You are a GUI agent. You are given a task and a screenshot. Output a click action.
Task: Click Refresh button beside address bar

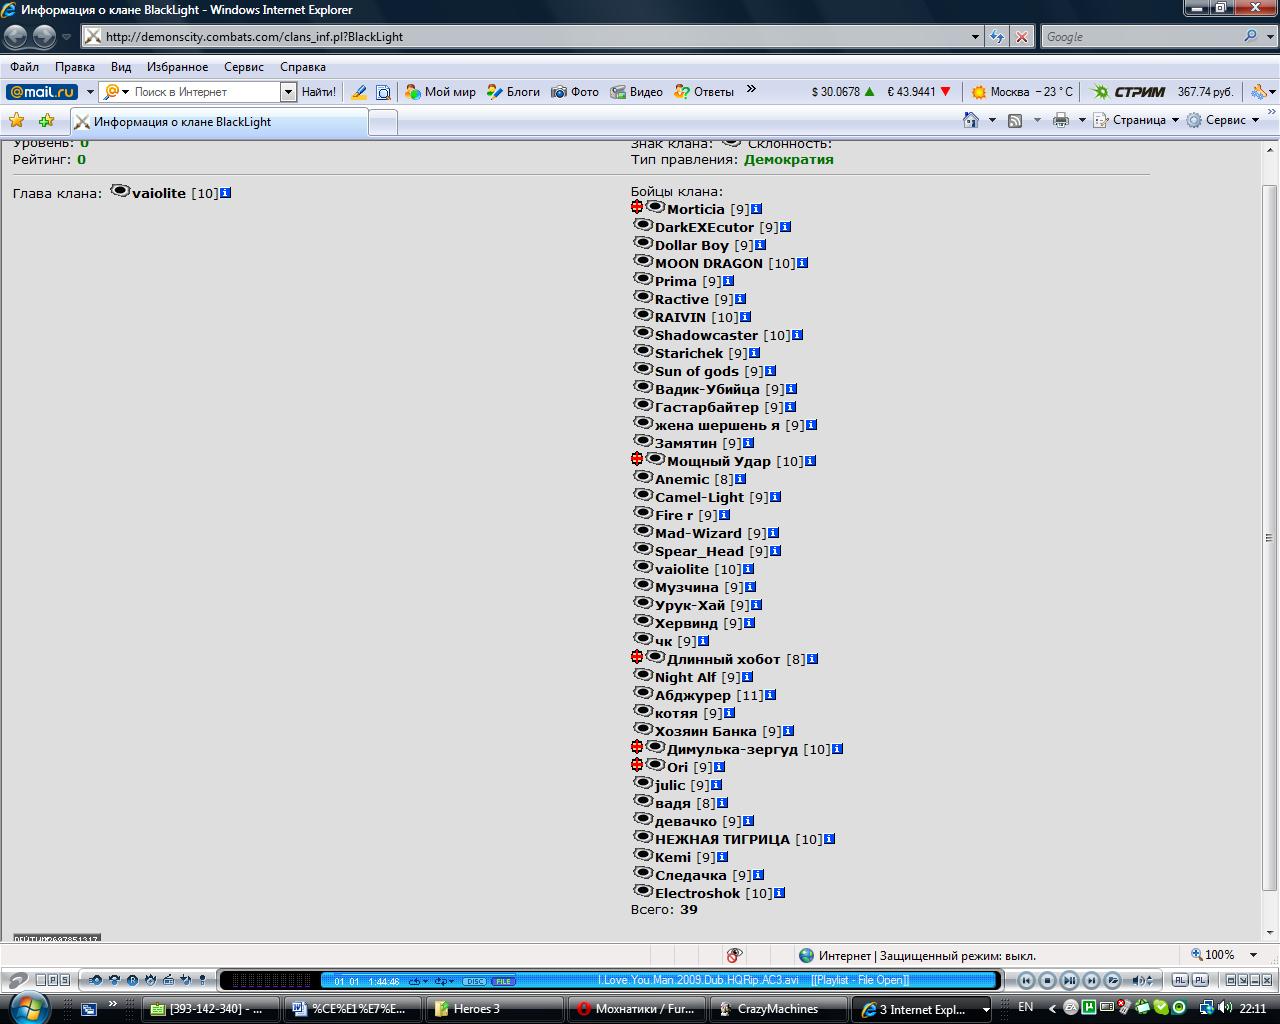point(997,36)
